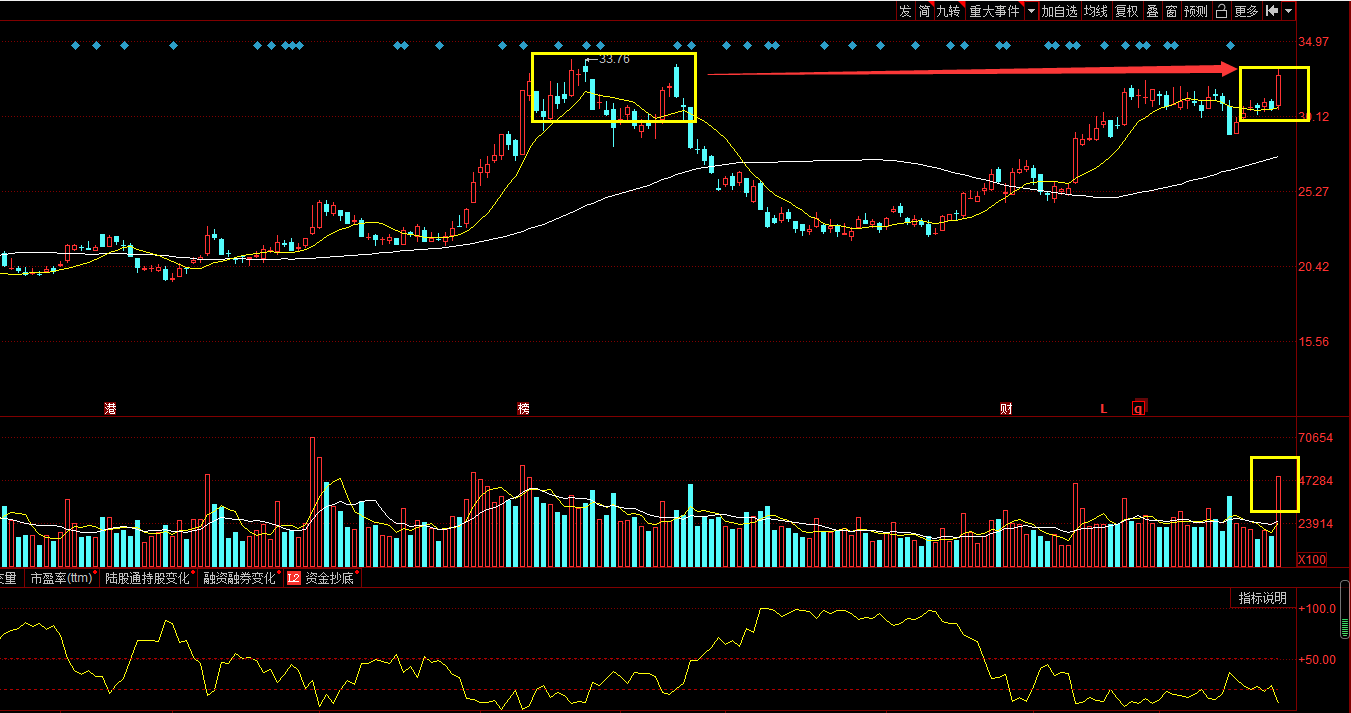
Task: Click the 简 icon in the toolbar
Action: pyautogui.click(x=925, y=11)
